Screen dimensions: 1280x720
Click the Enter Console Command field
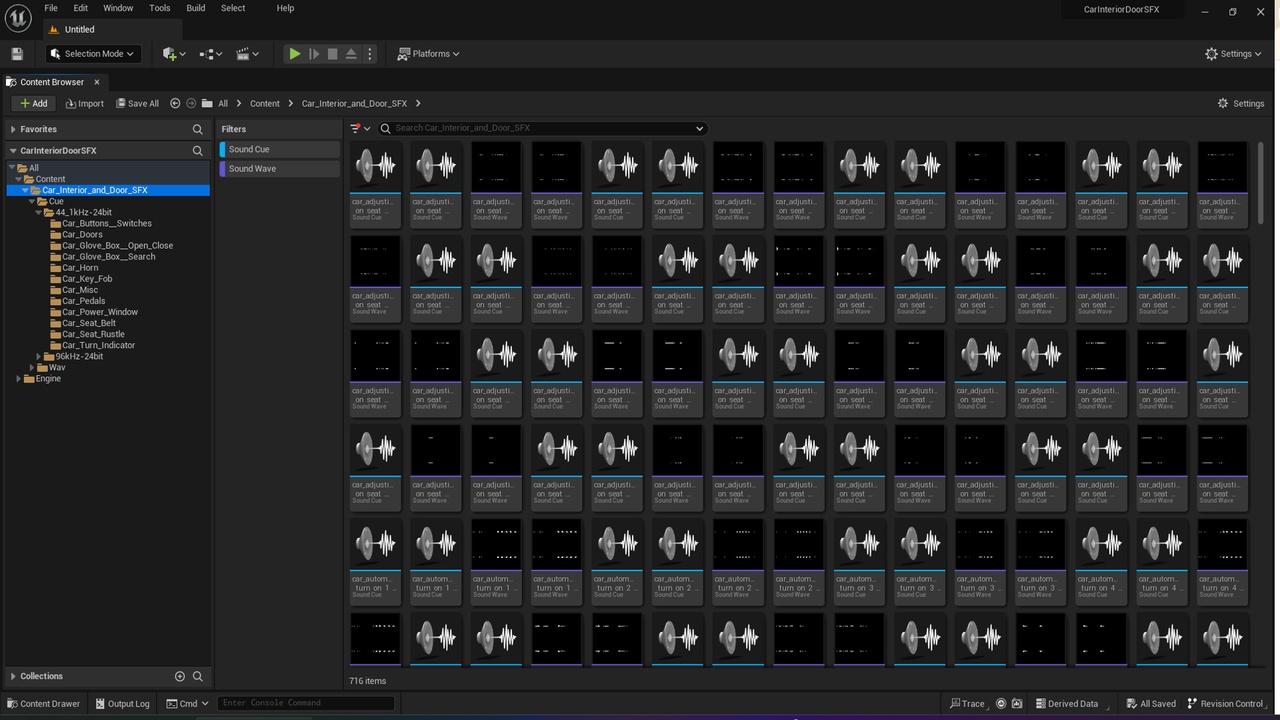306,703
